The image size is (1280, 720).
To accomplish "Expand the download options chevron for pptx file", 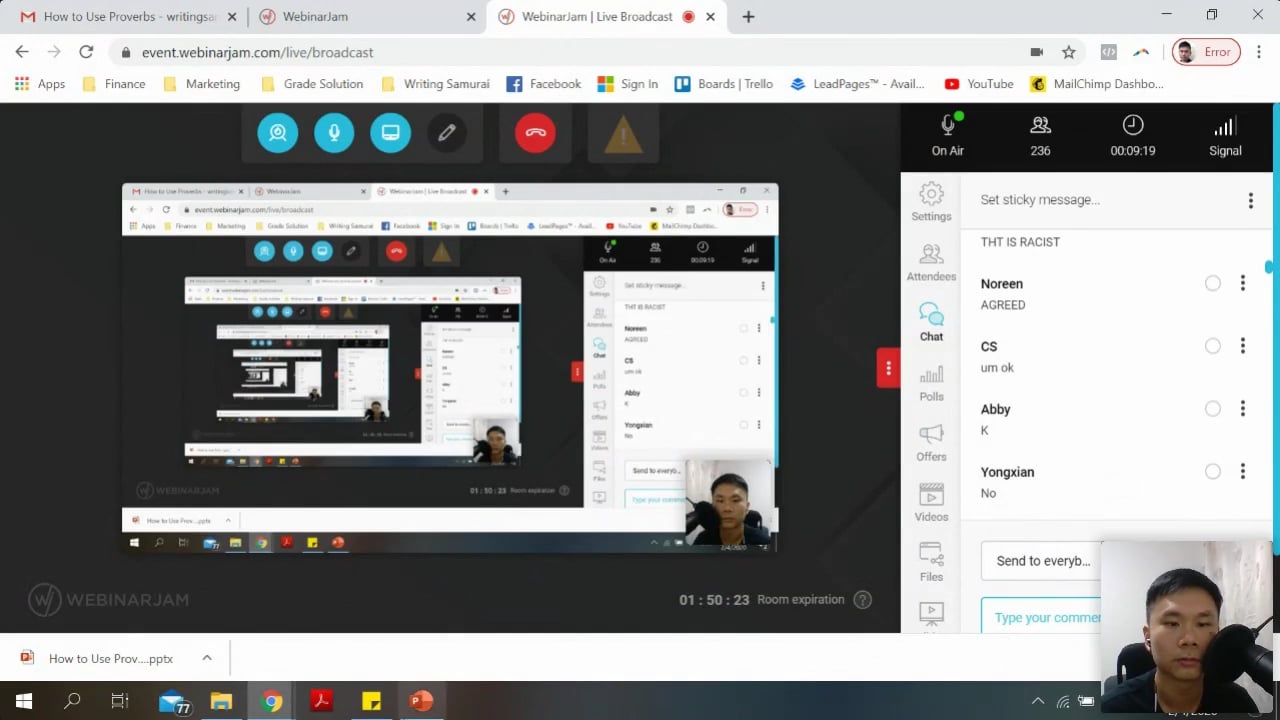I will [207, 658].
